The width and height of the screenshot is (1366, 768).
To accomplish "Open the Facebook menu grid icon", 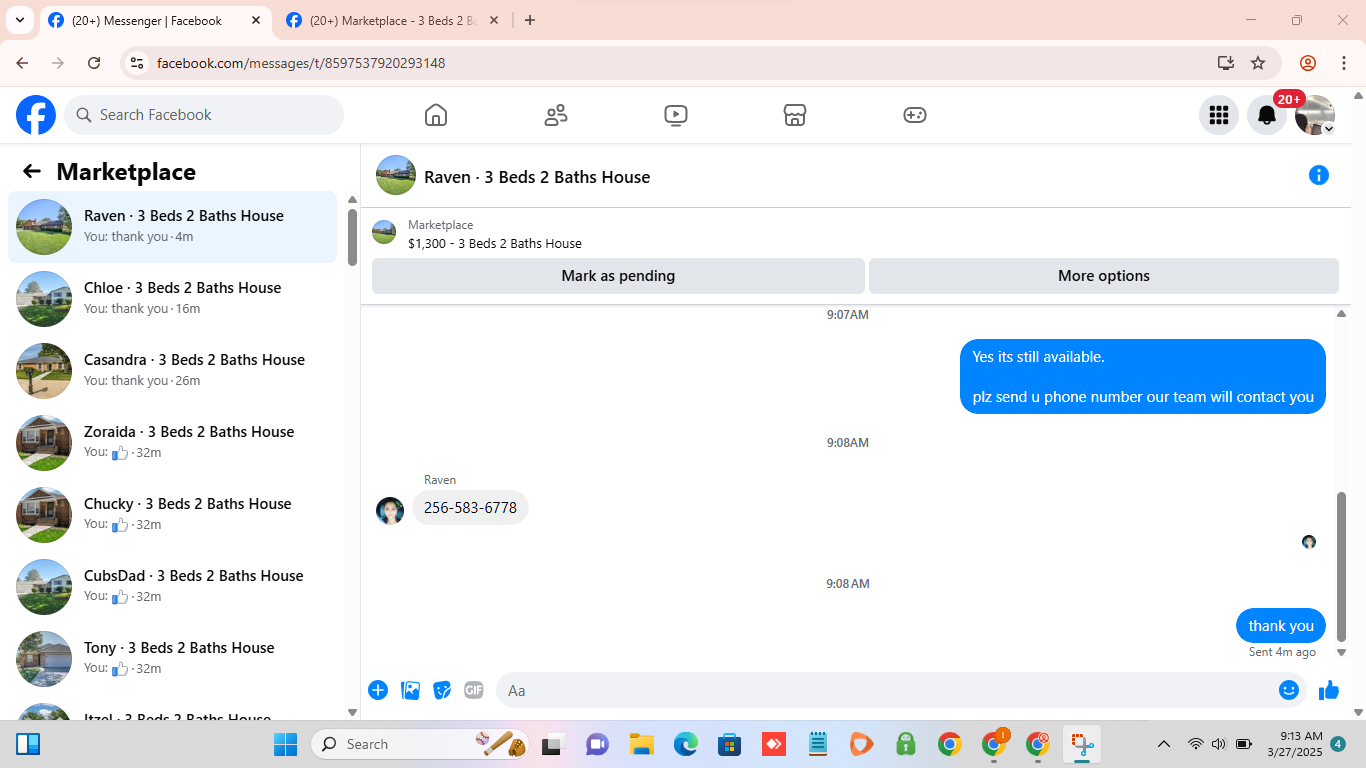I will pos(1219,115).
